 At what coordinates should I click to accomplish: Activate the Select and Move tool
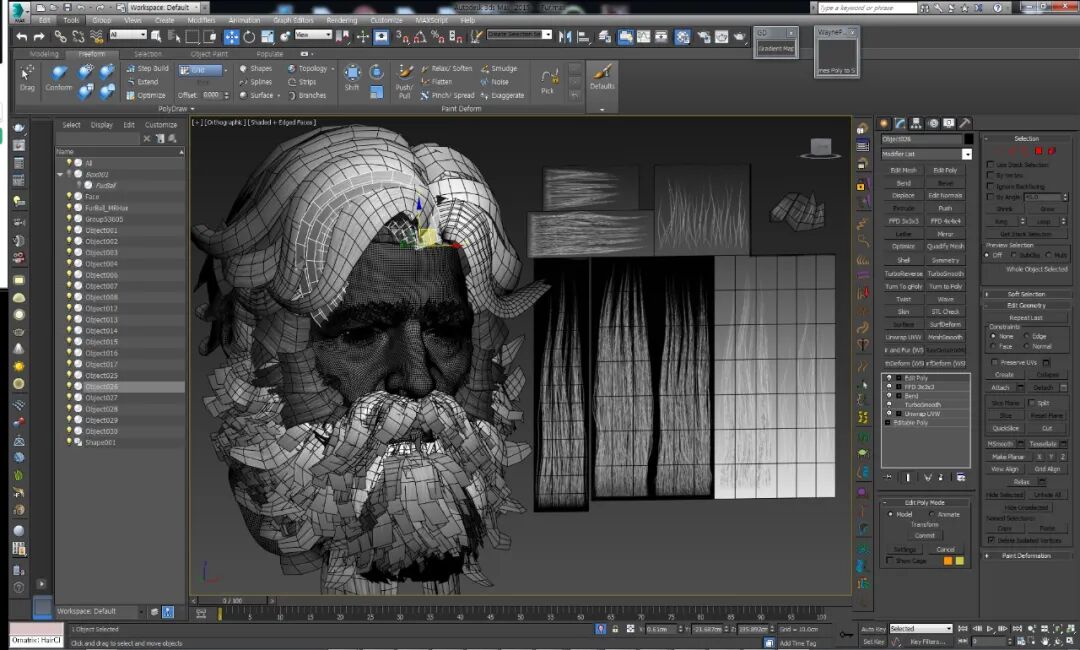point(231,36)
